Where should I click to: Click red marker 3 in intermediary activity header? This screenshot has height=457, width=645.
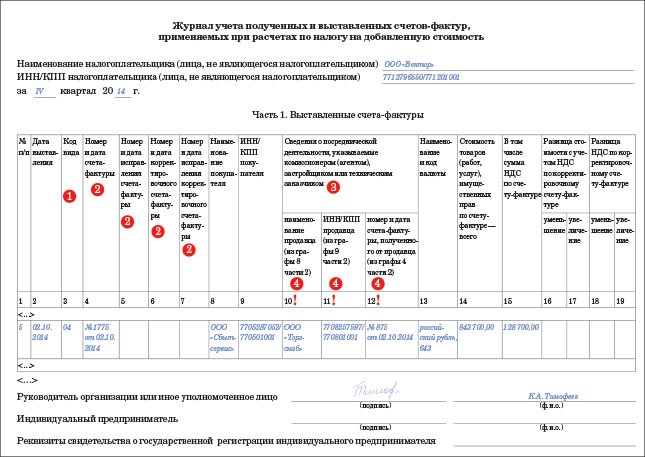[334, 187]
